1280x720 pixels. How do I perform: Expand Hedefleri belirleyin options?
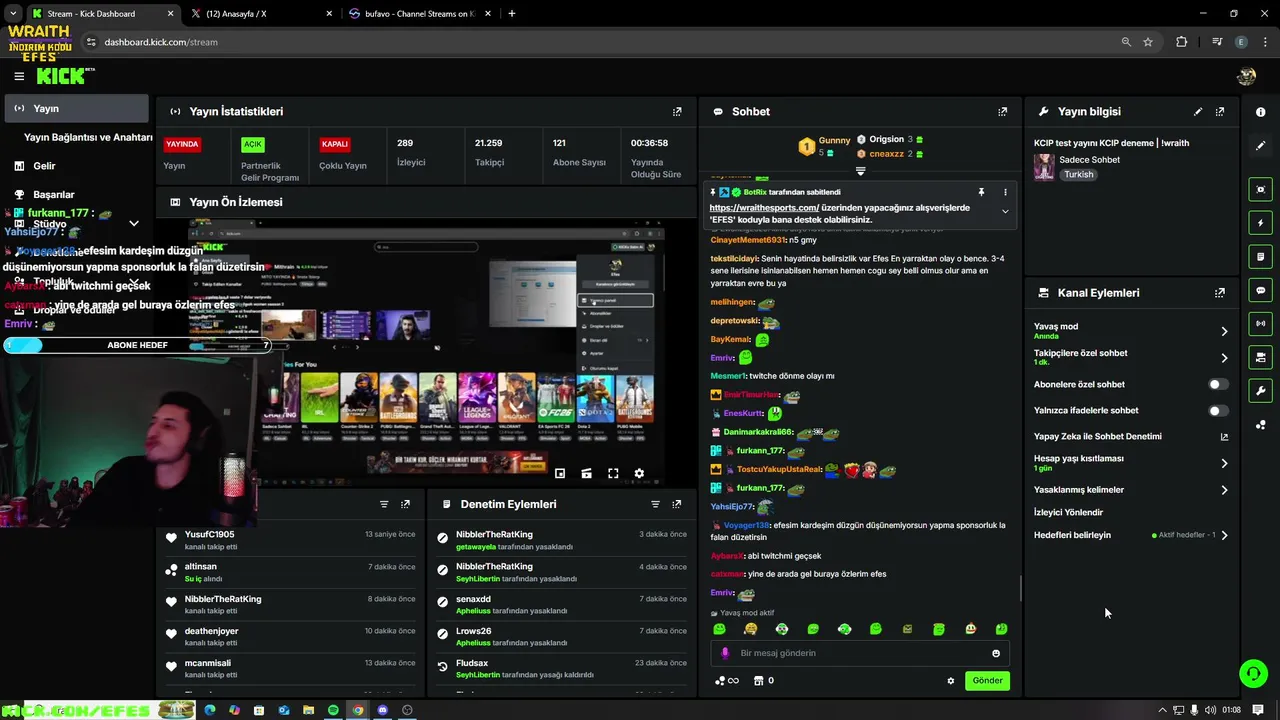coord(1224,535)
